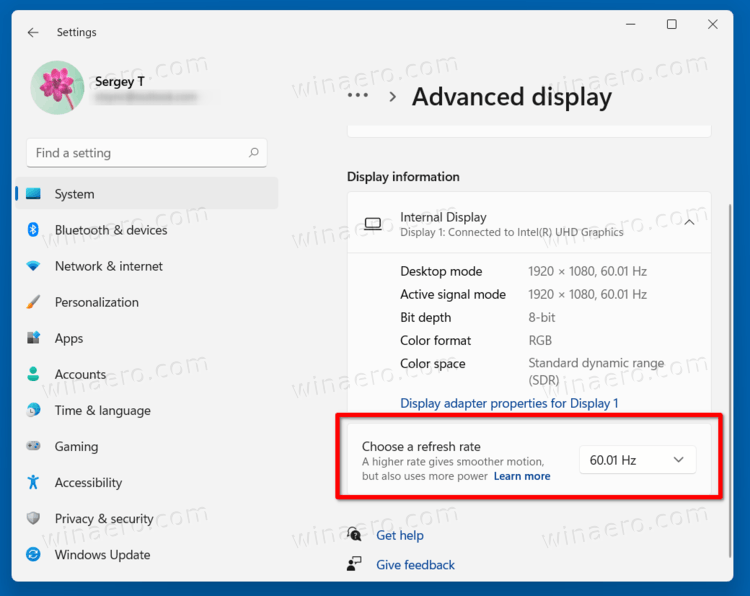The image size is (750, 596).
Task: Close the Settings window
Action: [x=713, y=24]
